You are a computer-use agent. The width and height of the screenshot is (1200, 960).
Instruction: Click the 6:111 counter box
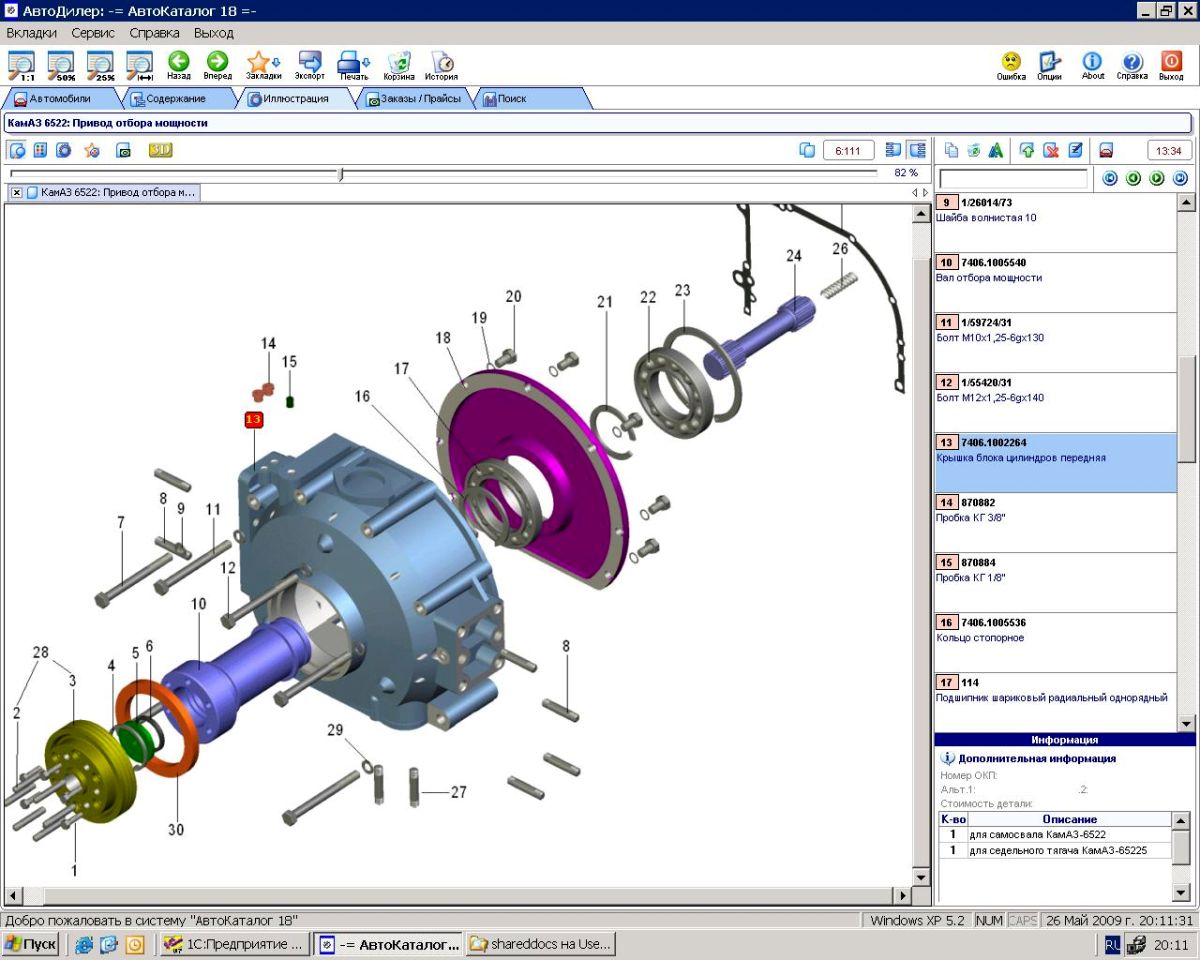click(x=849, y=151)
